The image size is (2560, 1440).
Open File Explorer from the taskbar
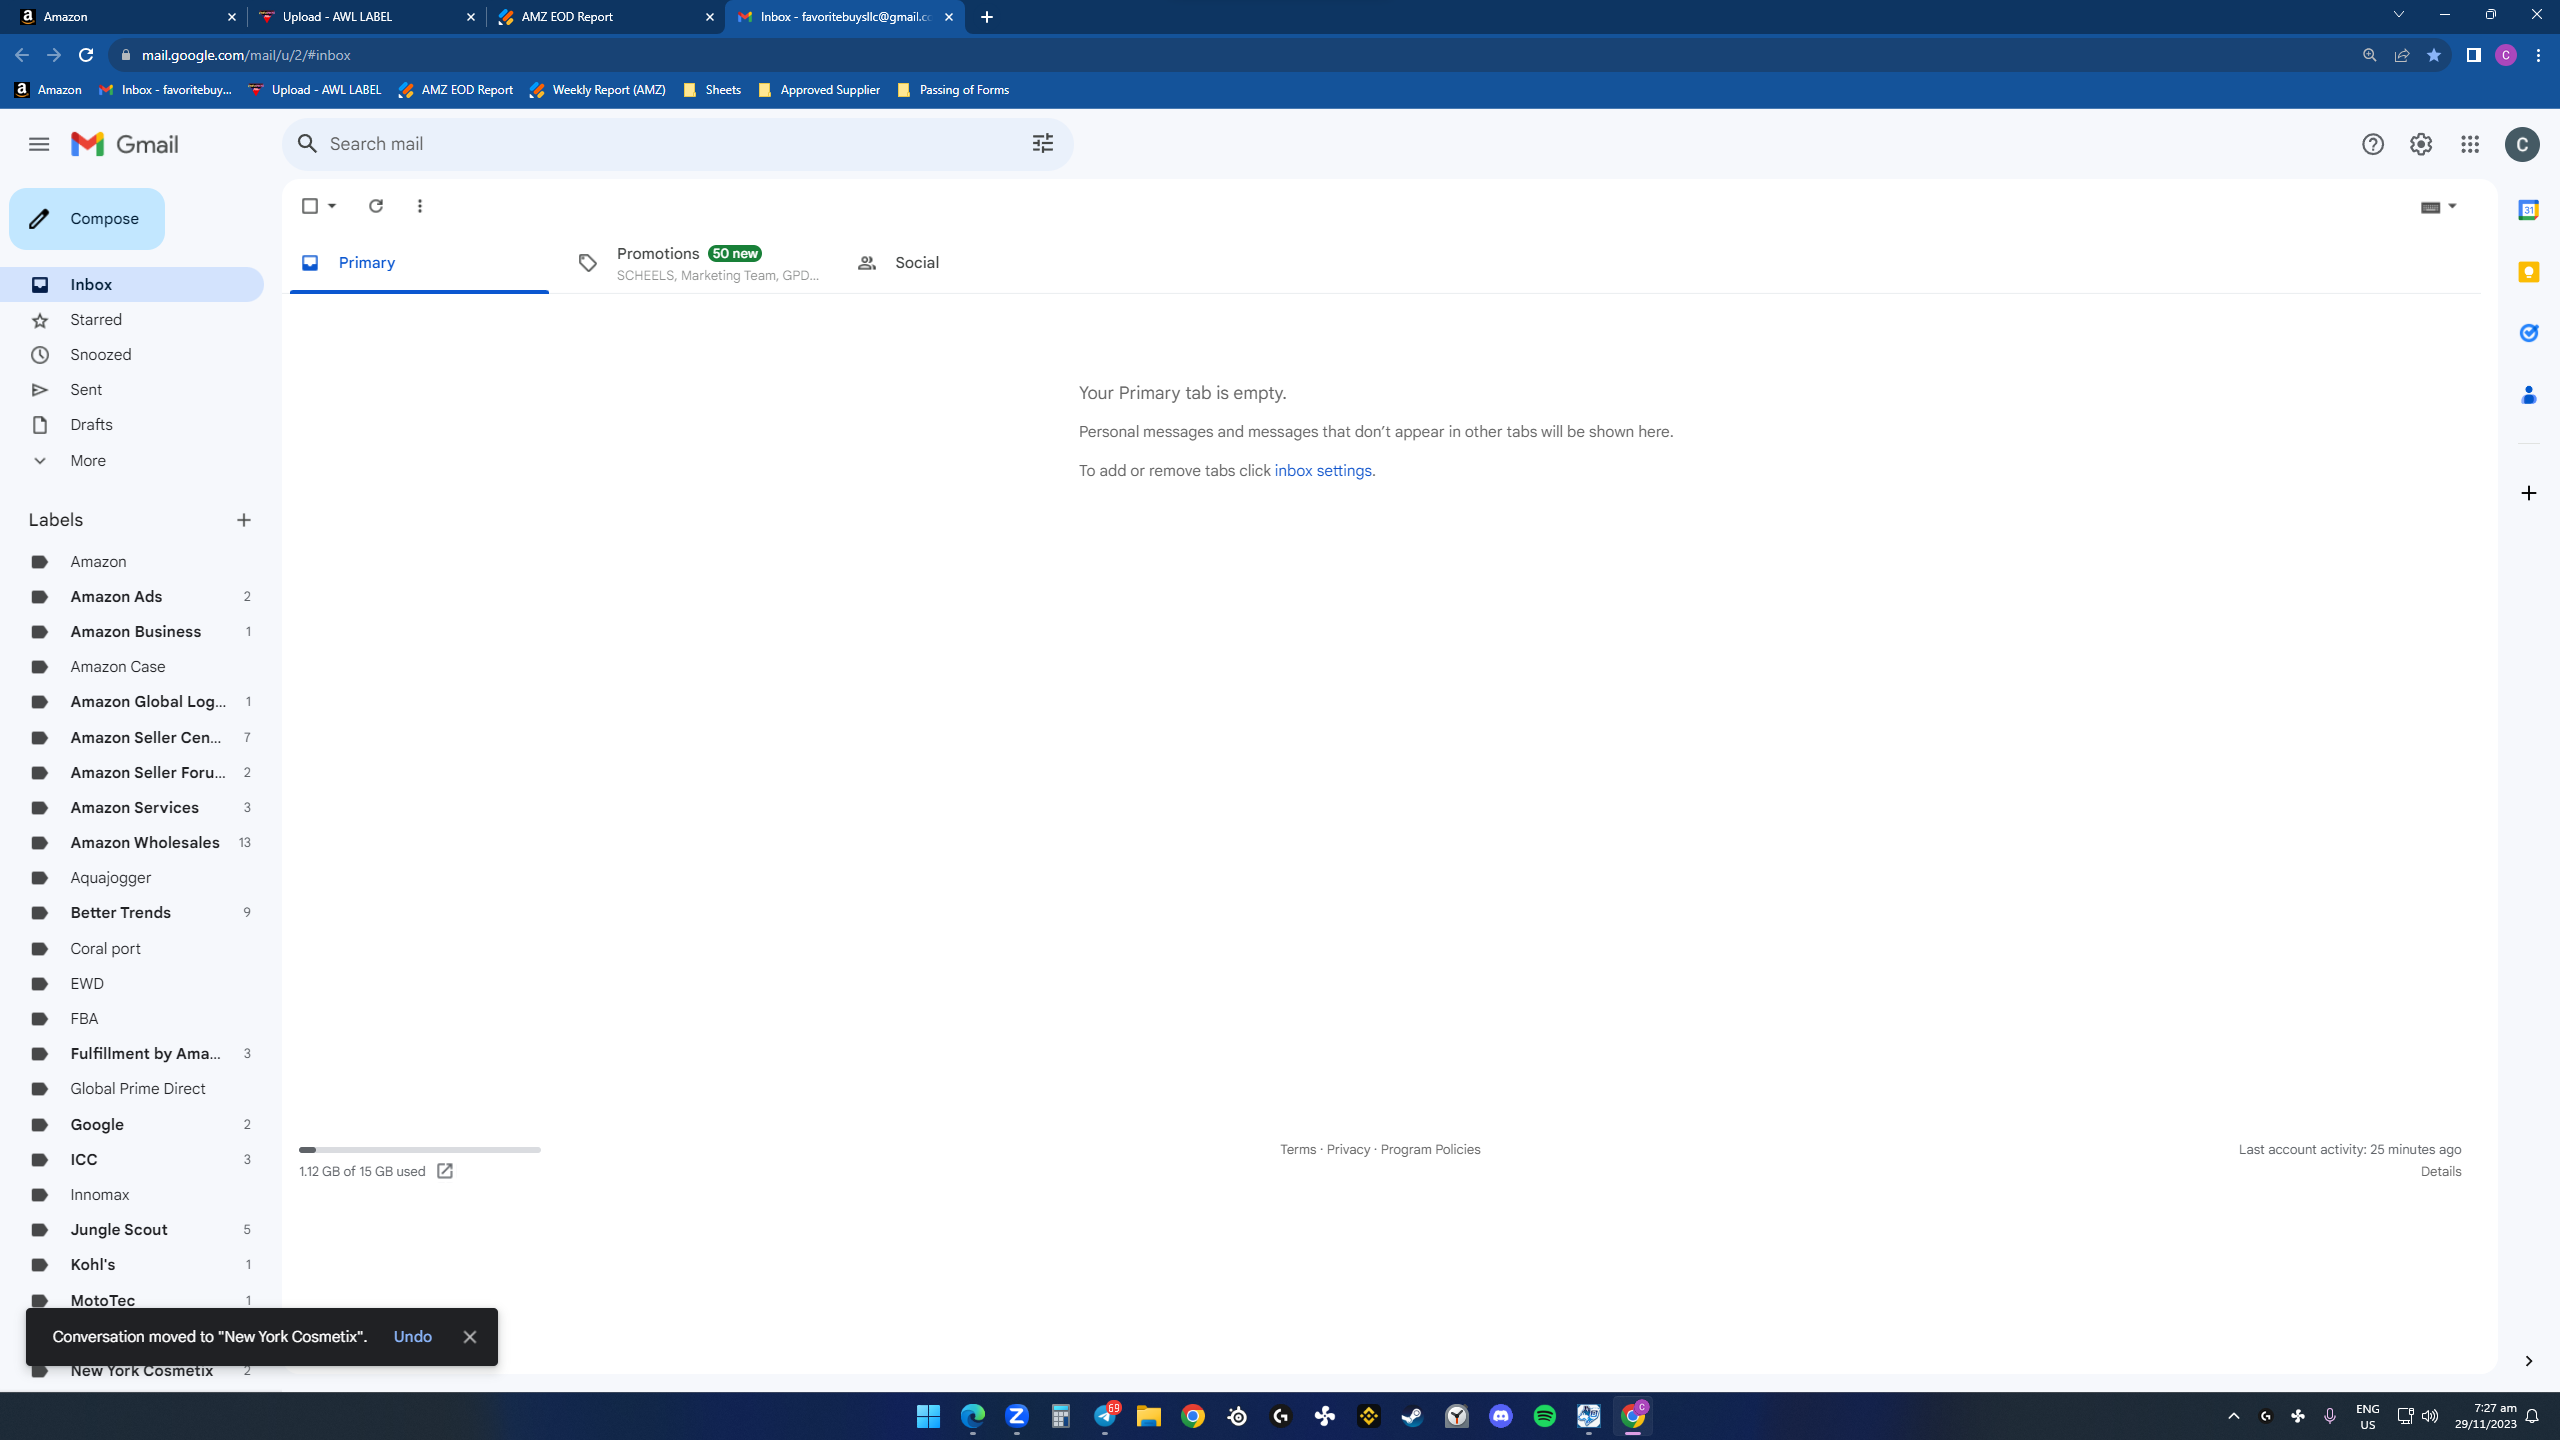1148,1416
